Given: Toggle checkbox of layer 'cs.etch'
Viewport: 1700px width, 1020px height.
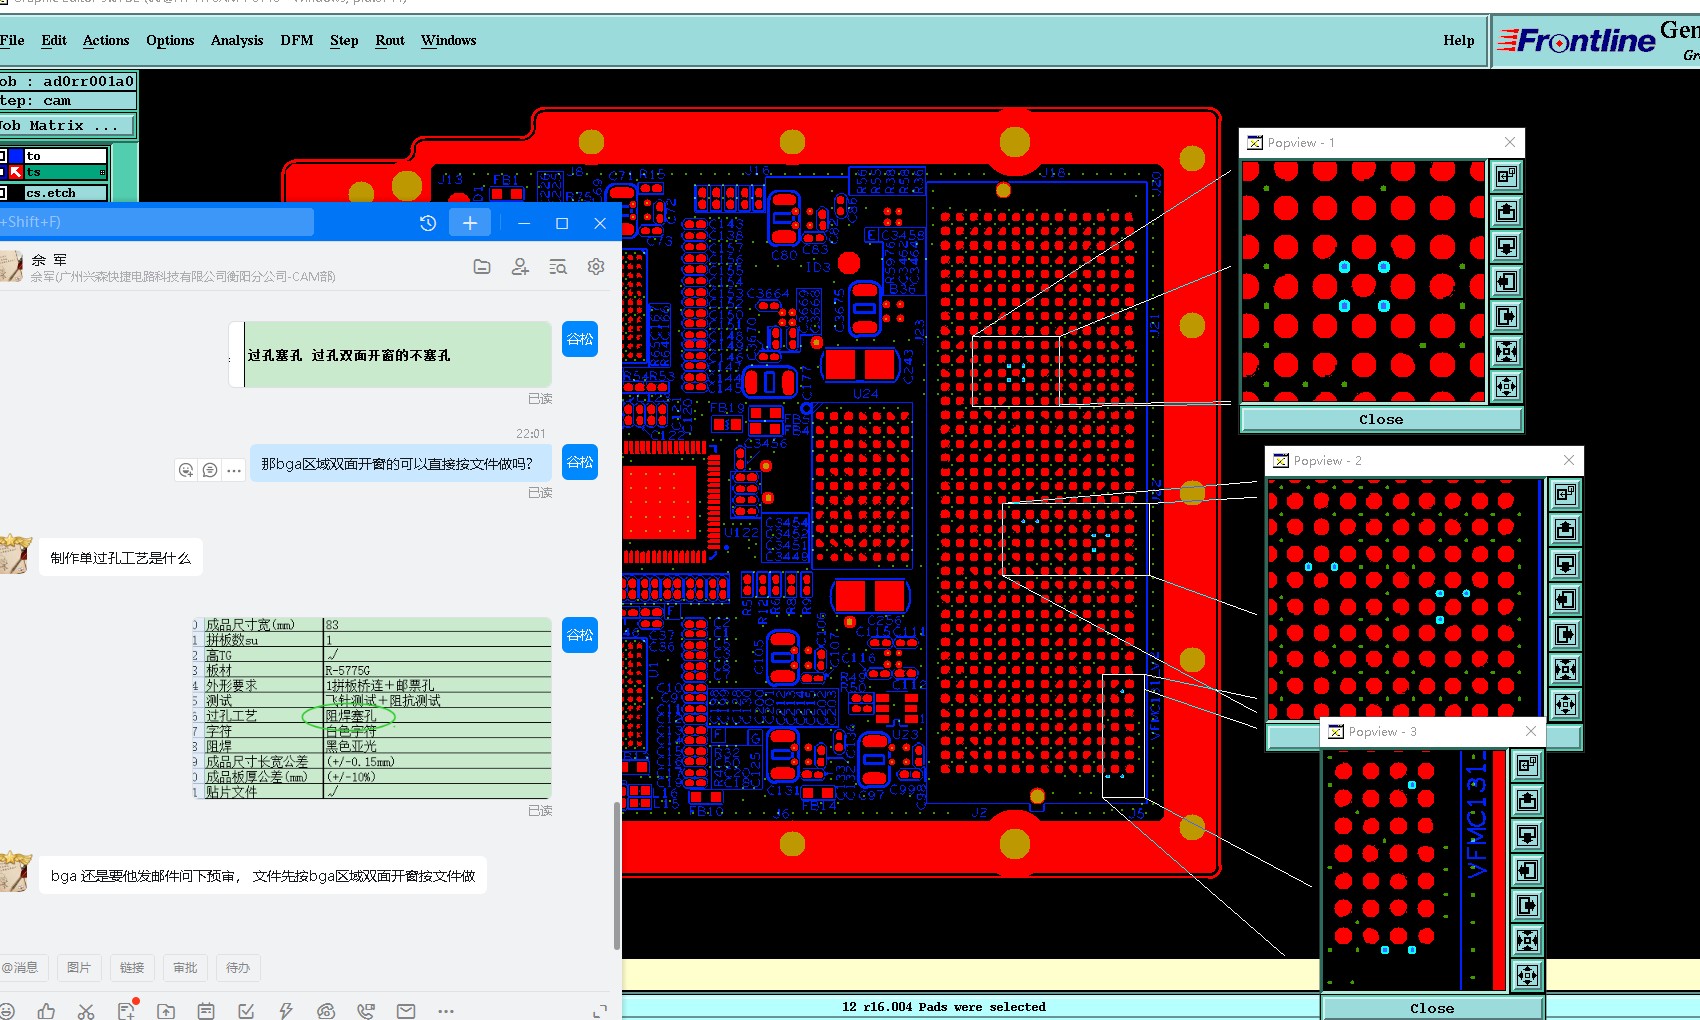Looking at the screenshot, I should point(3,193).
